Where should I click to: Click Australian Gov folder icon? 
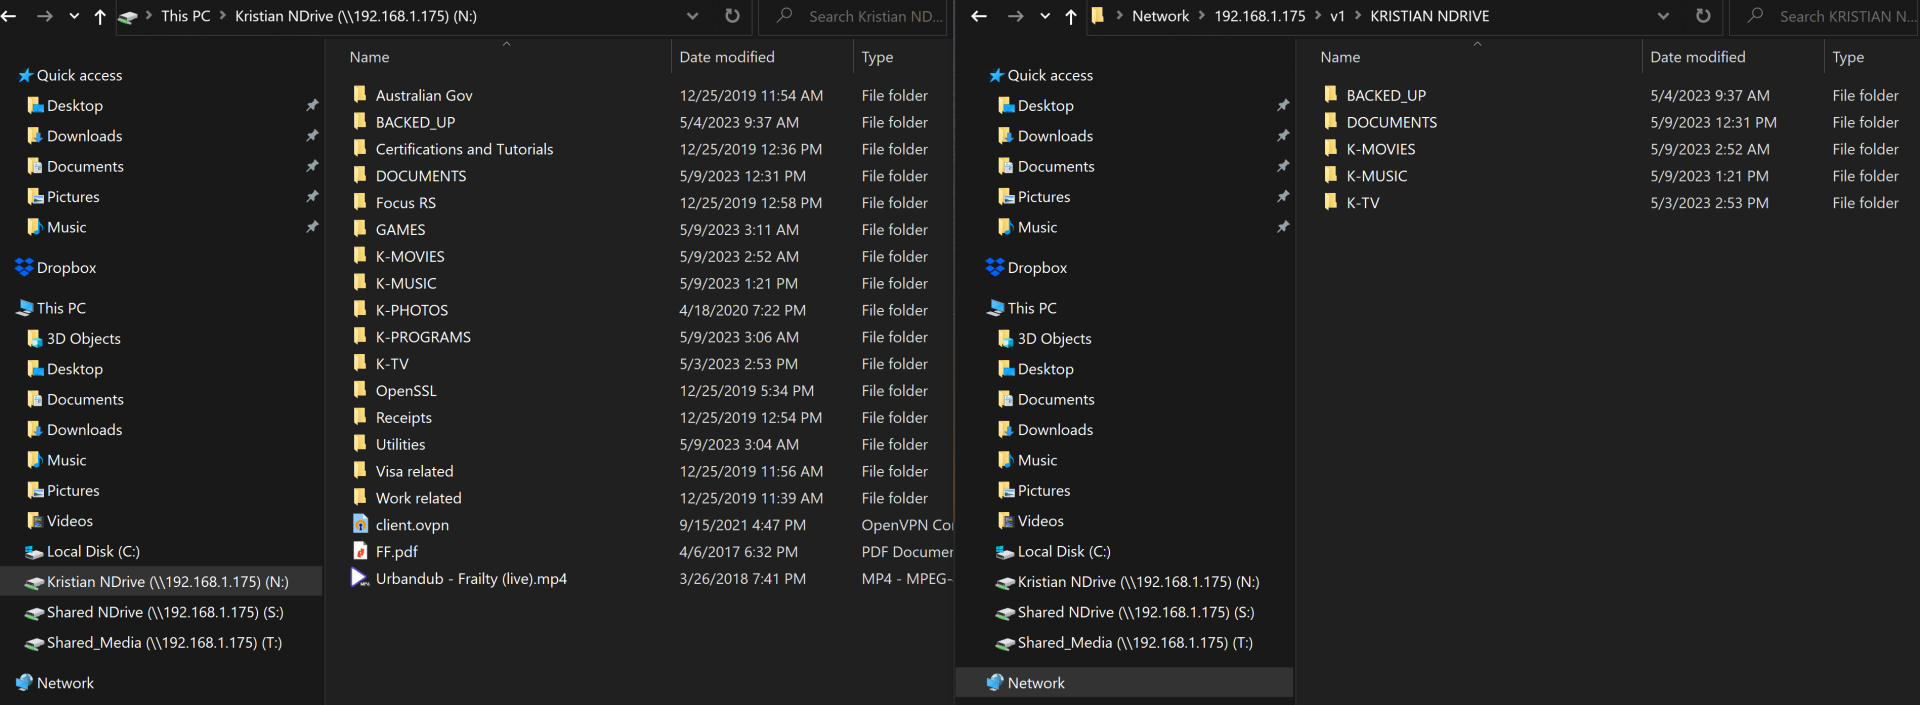pyautogui.click(x=360, y=94)
